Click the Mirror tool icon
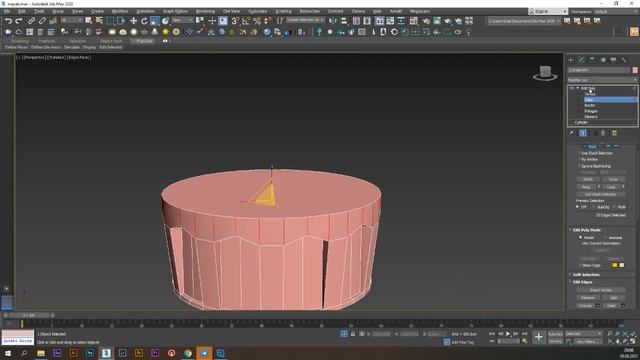640x360 pixels. click(333, 20)
